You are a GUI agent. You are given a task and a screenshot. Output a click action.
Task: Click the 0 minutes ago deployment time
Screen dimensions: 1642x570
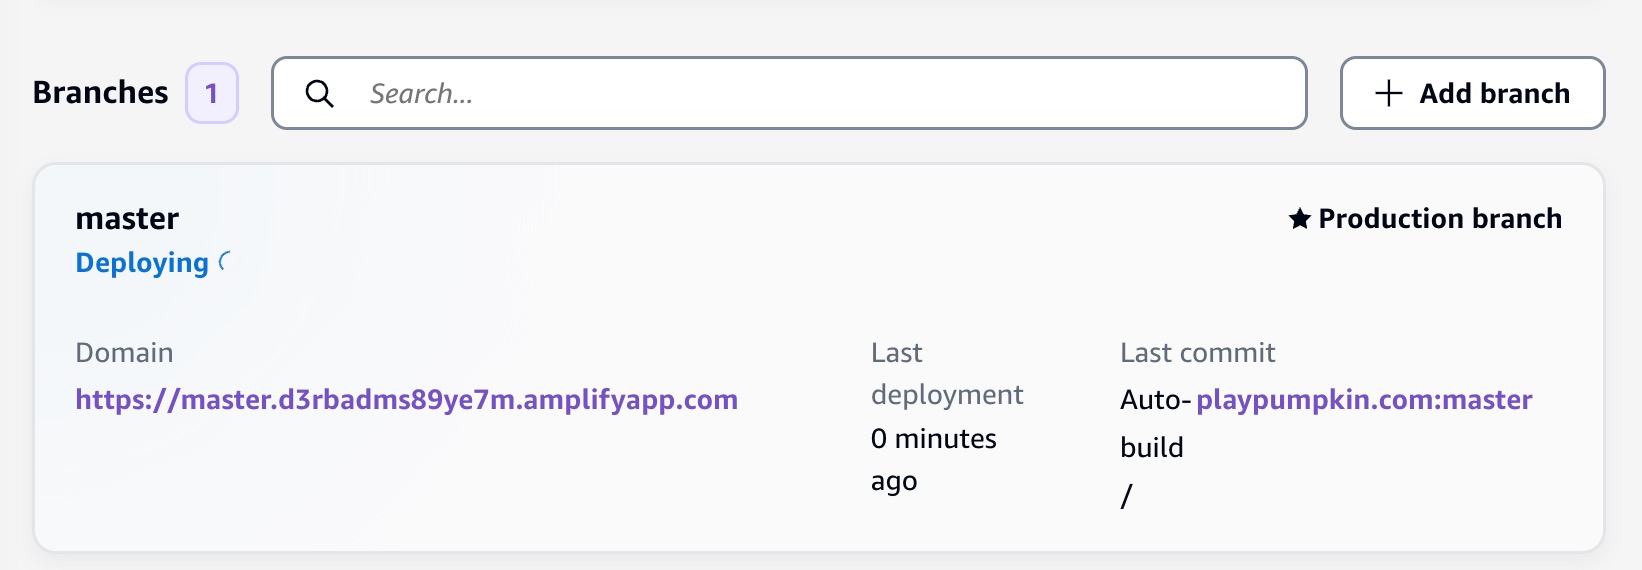(x=933, y=459)
